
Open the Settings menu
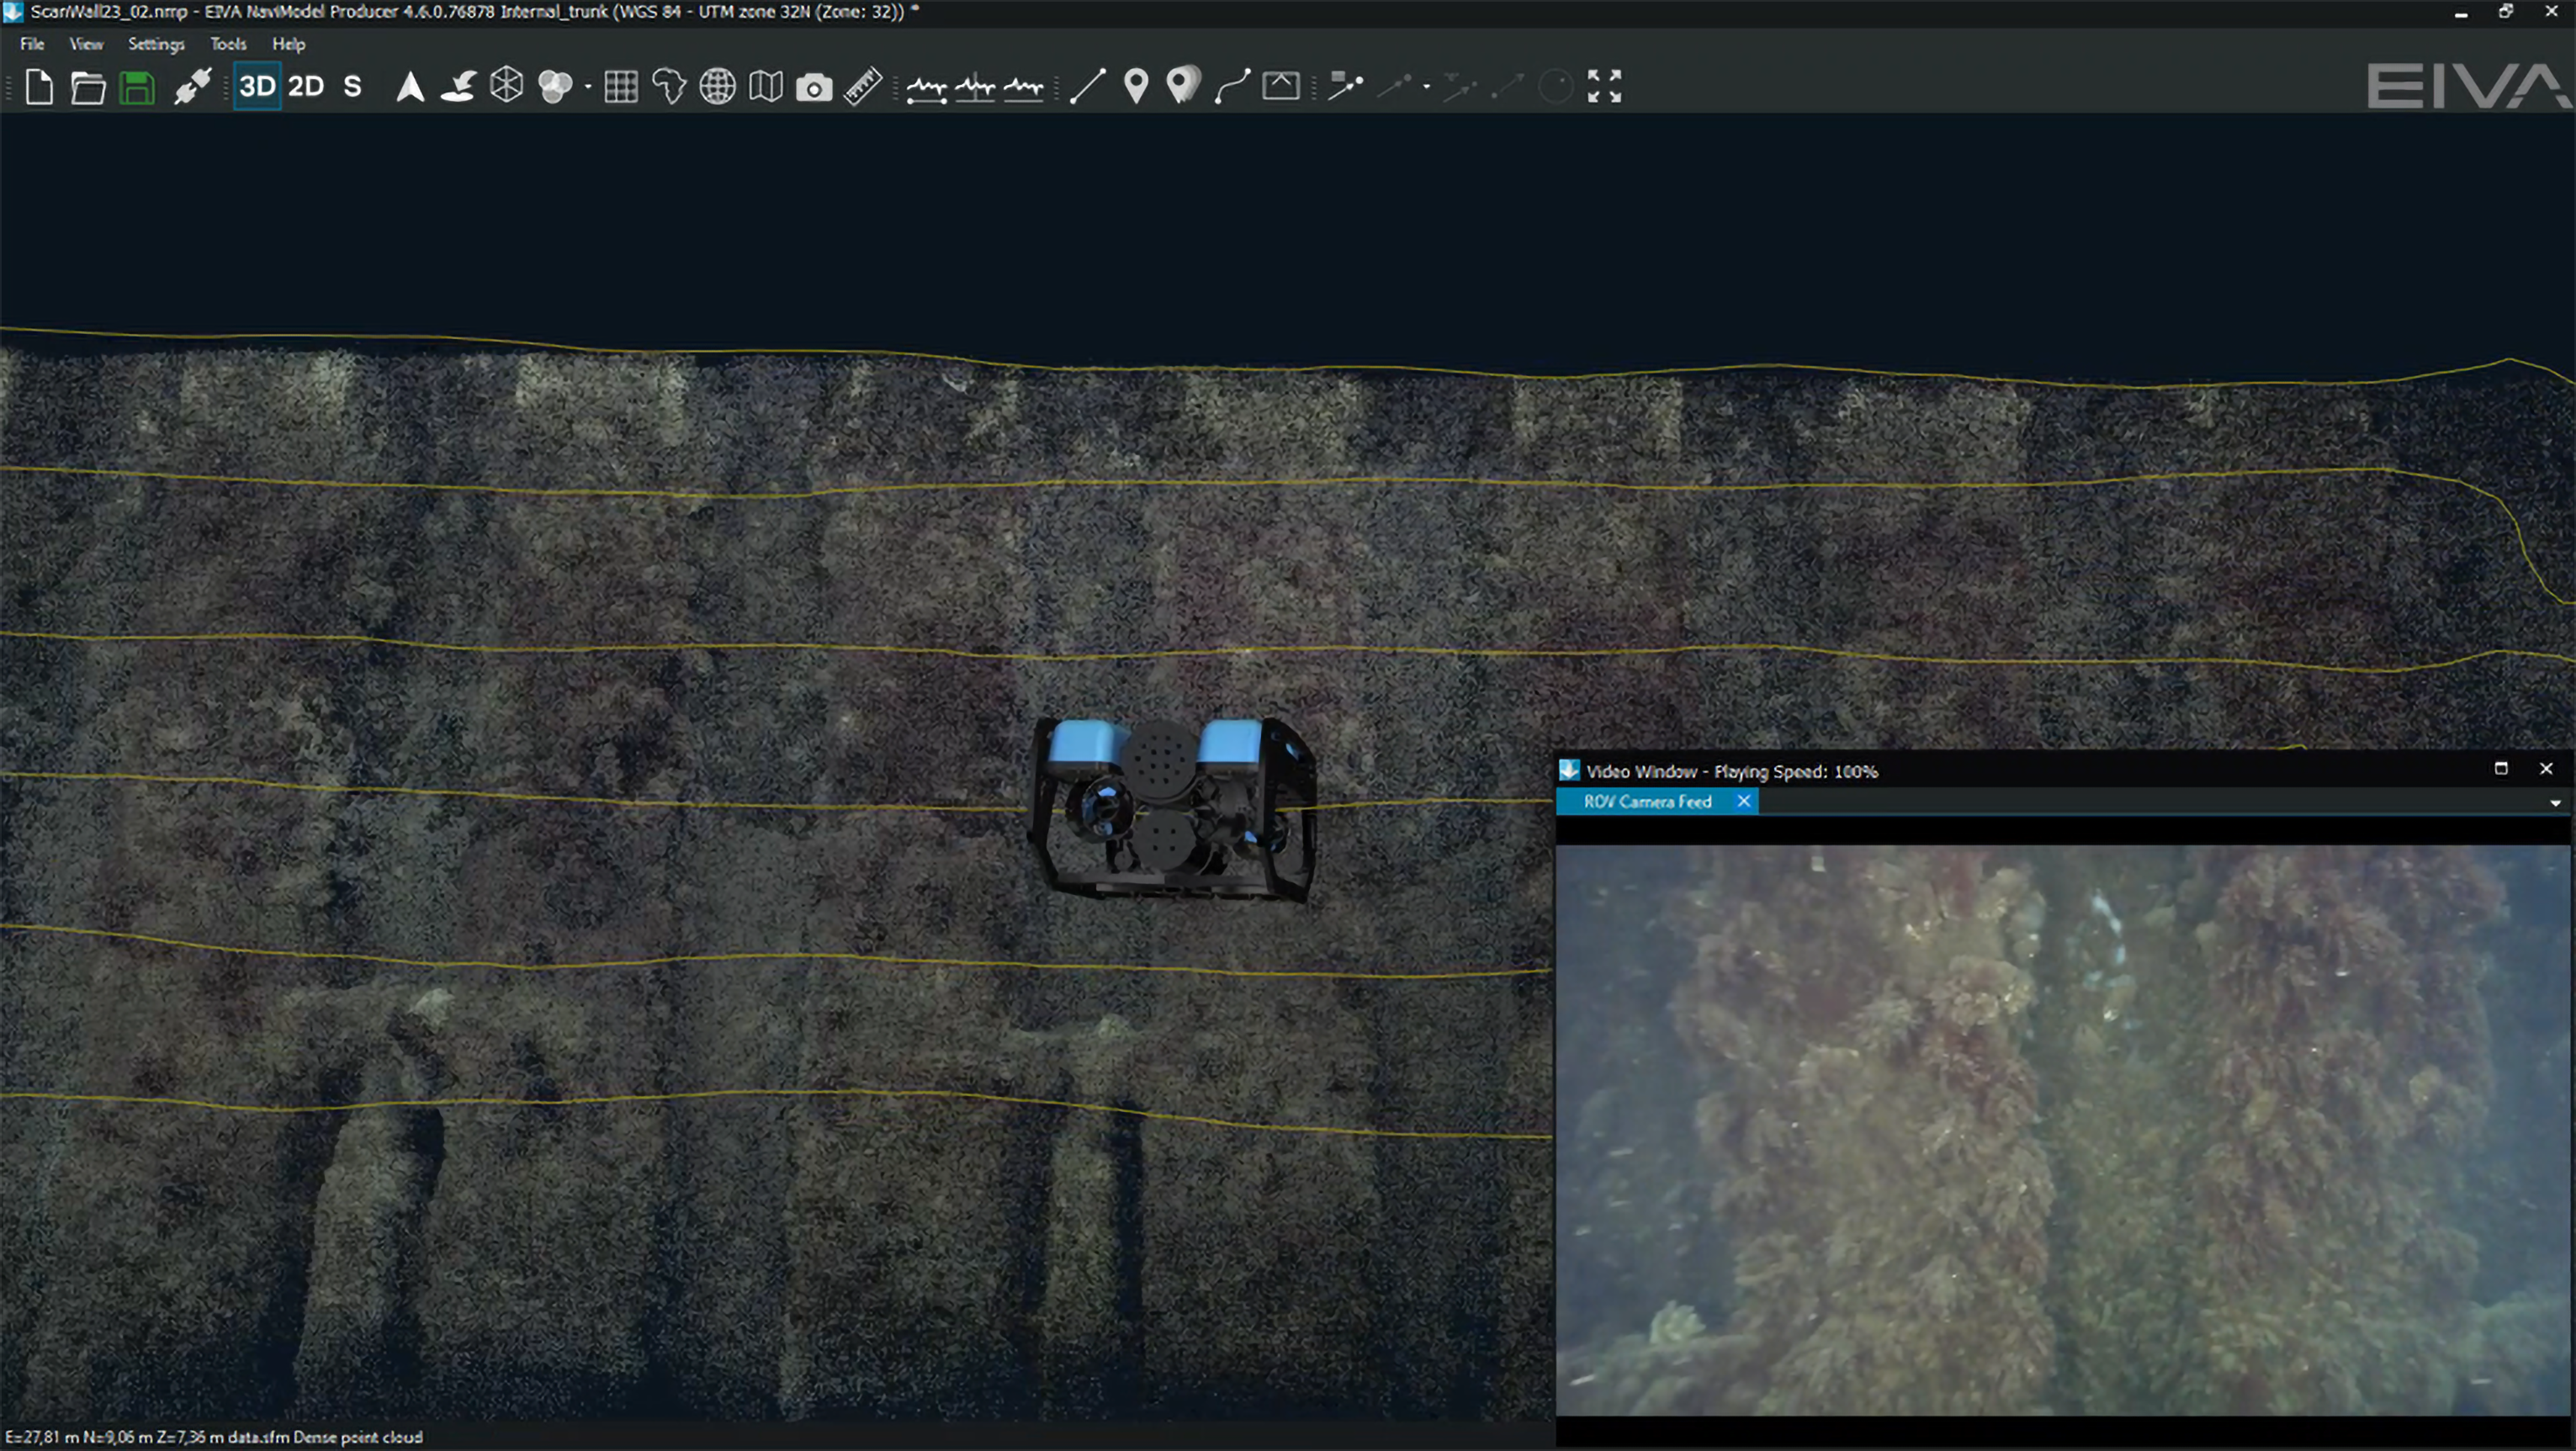point(156,44)
